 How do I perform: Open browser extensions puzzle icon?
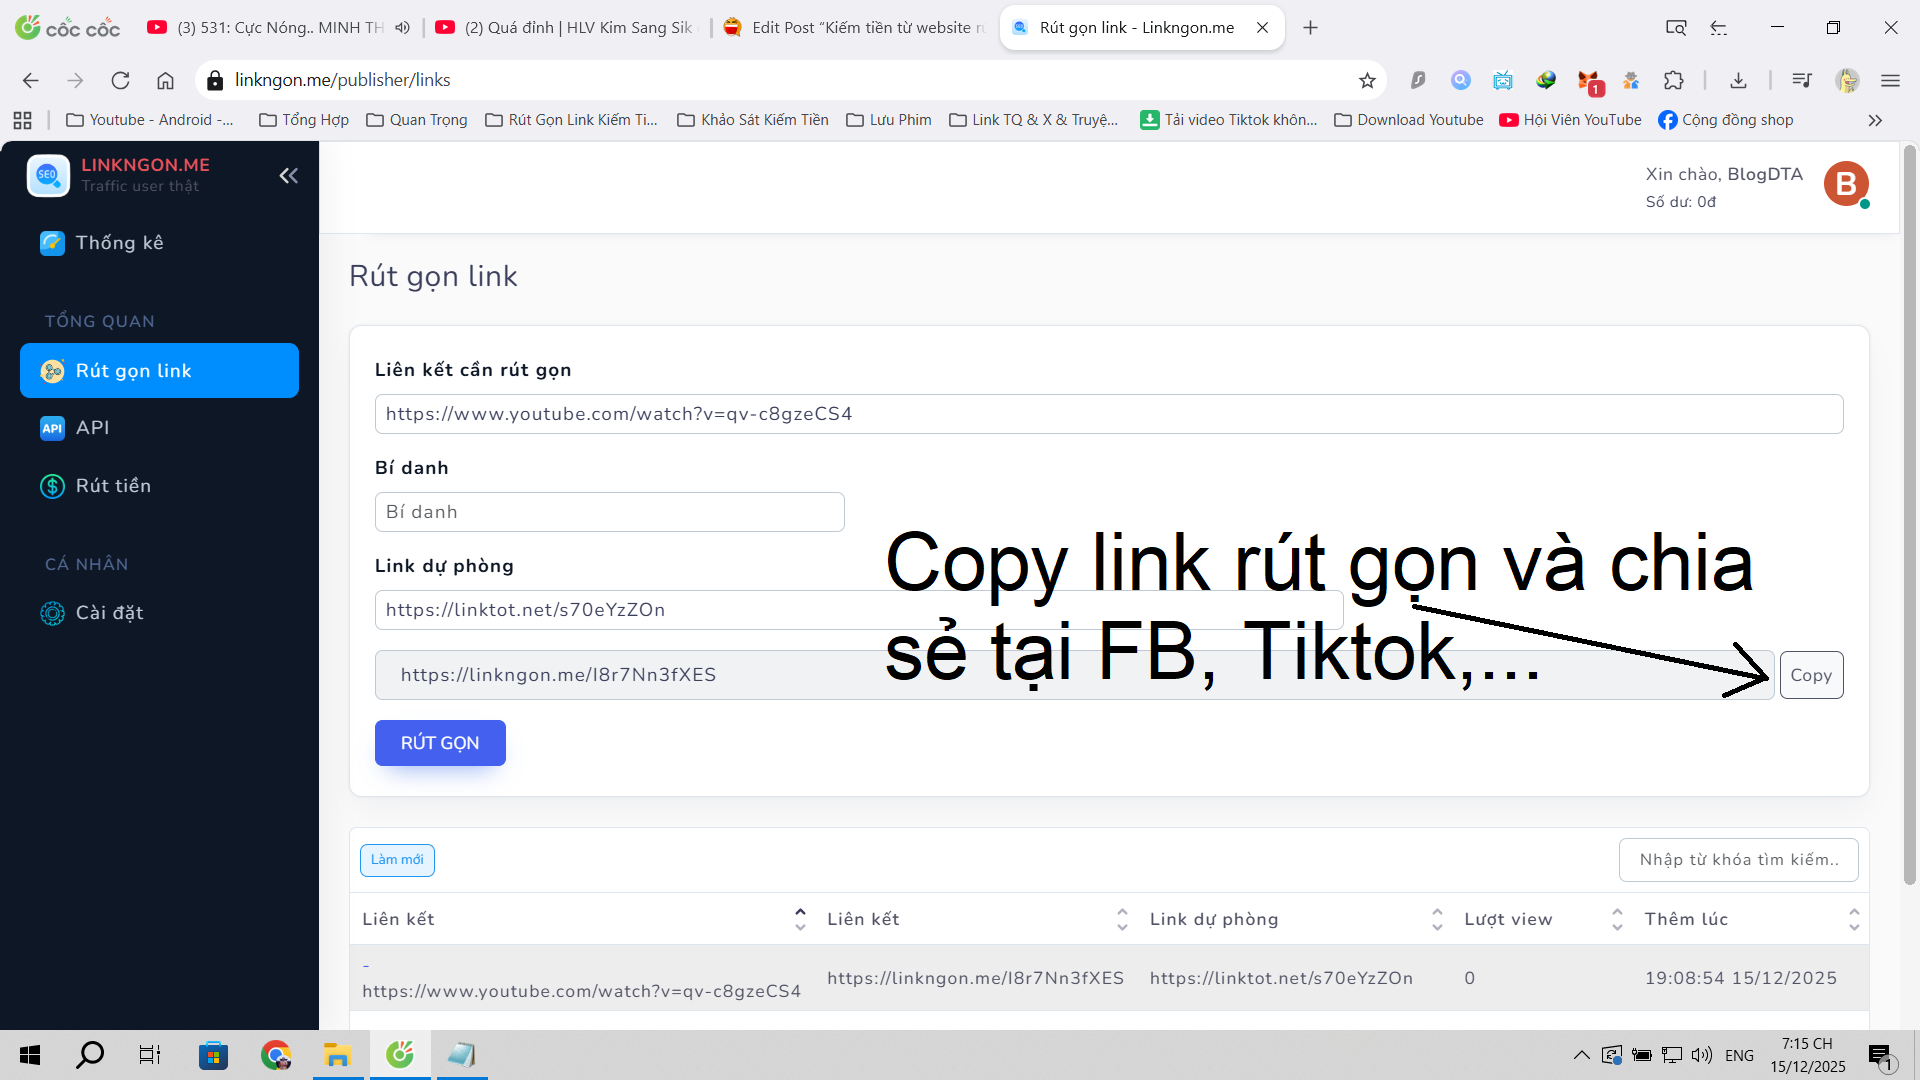pyautogui.click(x=1673, y=80)
